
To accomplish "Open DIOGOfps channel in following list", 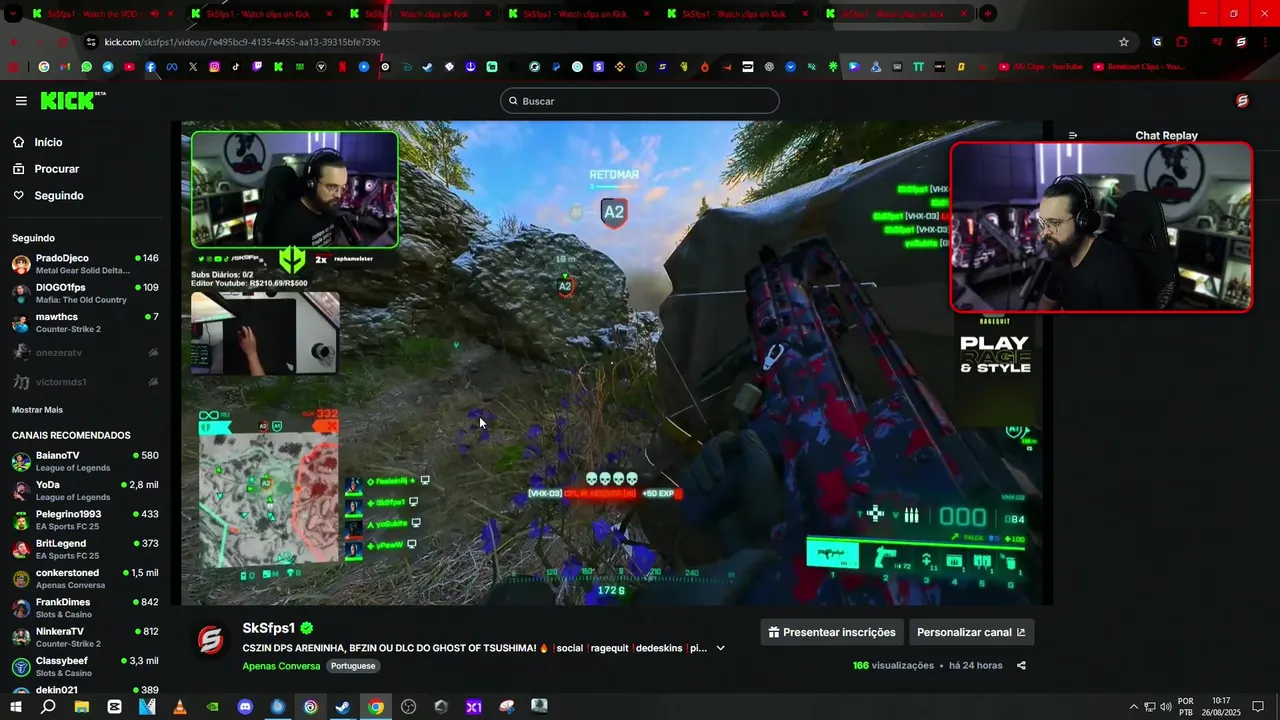I will tap(85, 293).
